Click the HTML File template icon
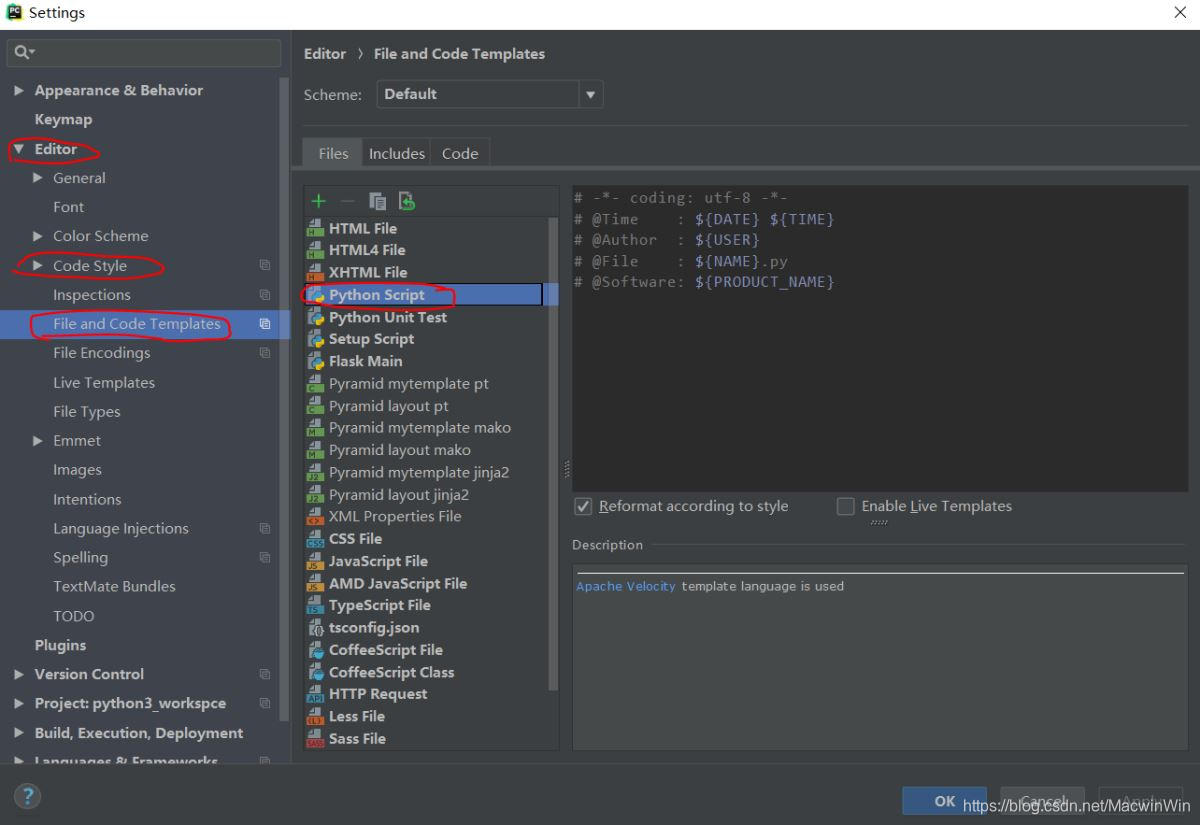 pyautogui.click(x=315, y=228)
